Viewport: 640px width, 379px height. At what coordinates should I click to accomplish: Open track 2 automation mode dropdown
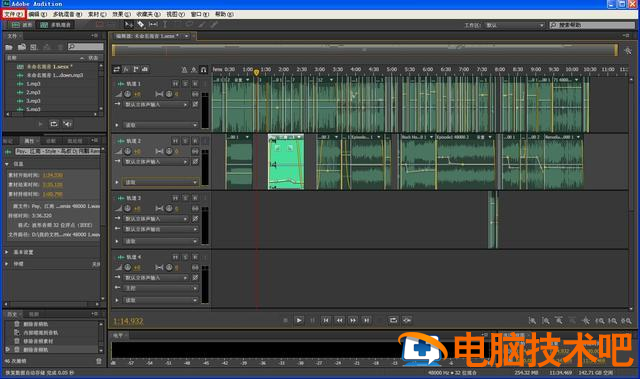(x=161, y=182)
